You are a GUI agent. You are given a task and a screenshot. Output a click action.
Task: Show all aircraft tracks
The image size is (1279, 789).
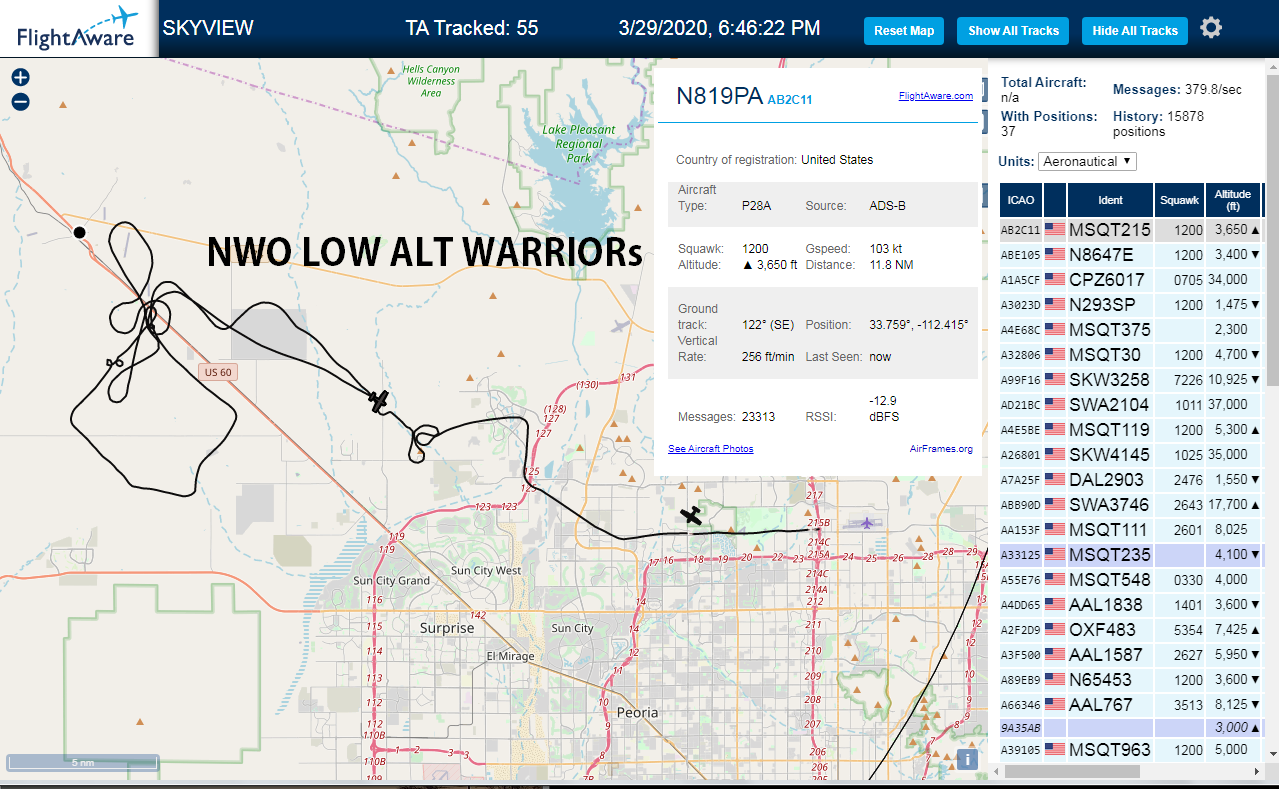click(x=1013, y=31)
